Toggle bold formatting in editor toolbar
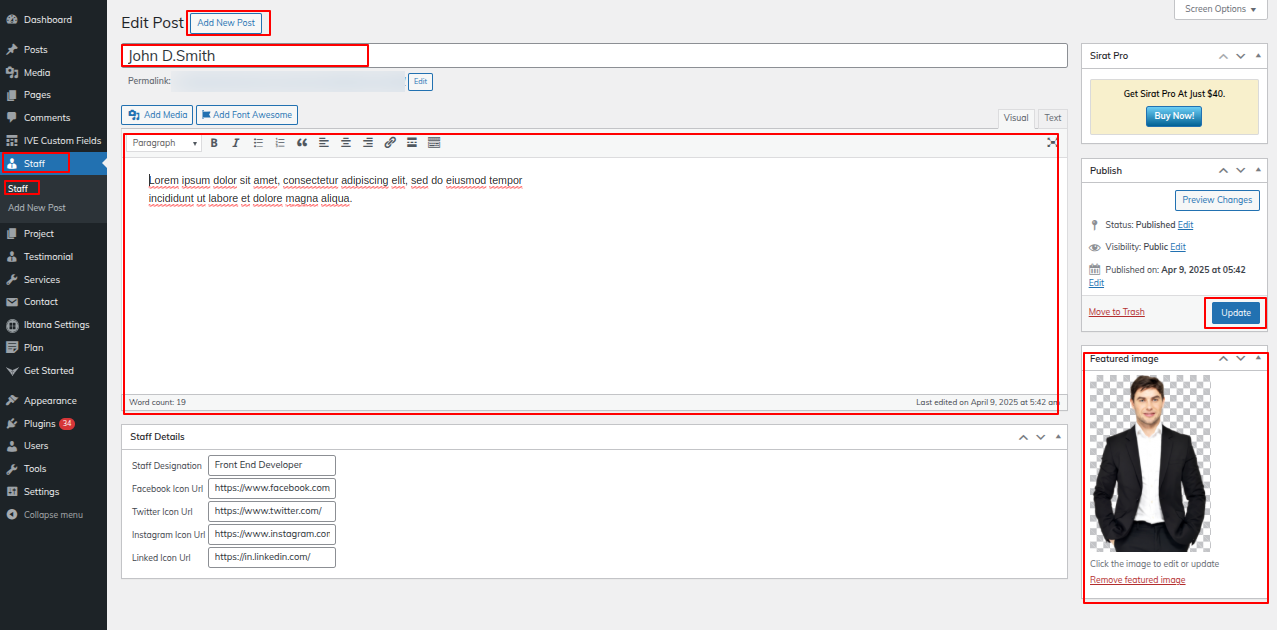The width and height of the screenshot is (1277, 630). click(214, 143)
